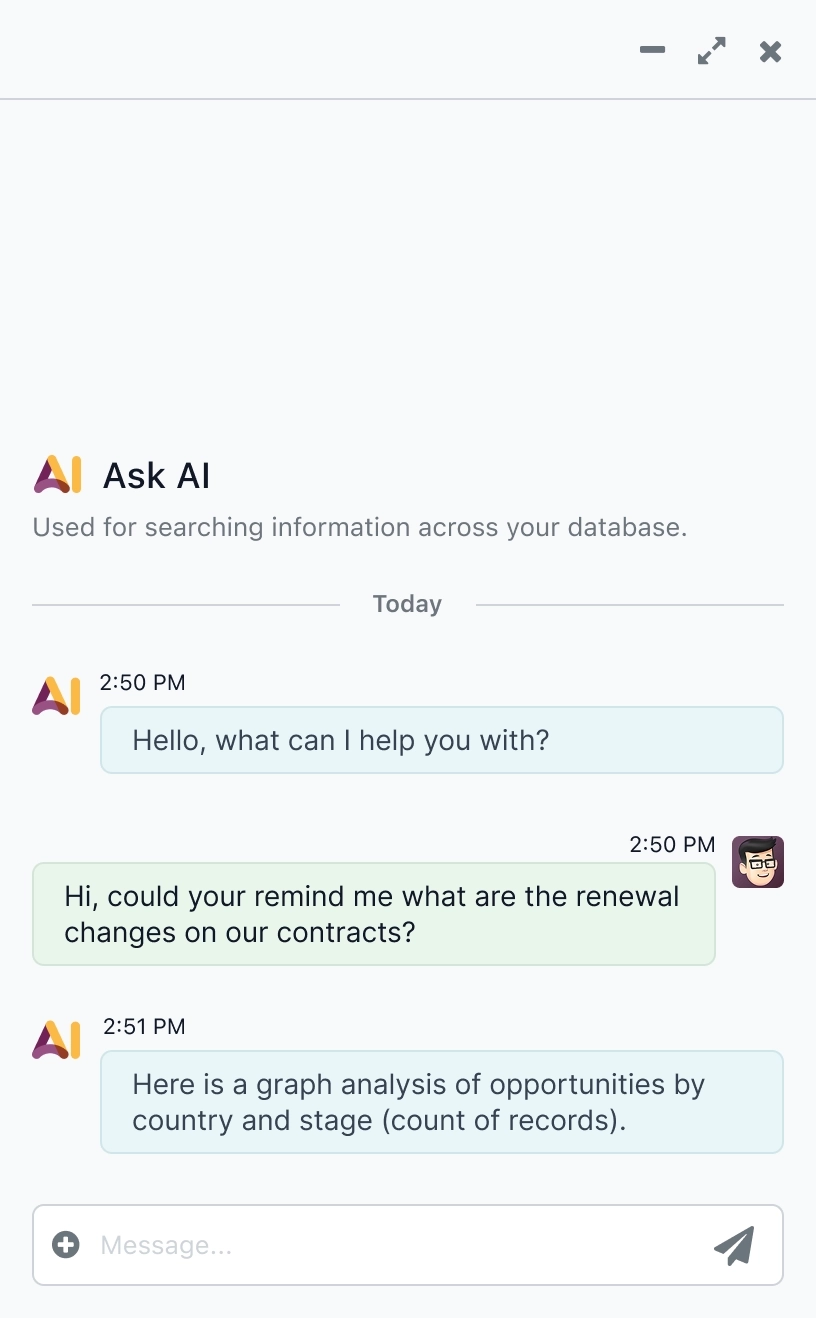The width and height of the screenshot is (816, 1318).
Task: Expand the chat window with arrows icon
Action: (711, 51)
